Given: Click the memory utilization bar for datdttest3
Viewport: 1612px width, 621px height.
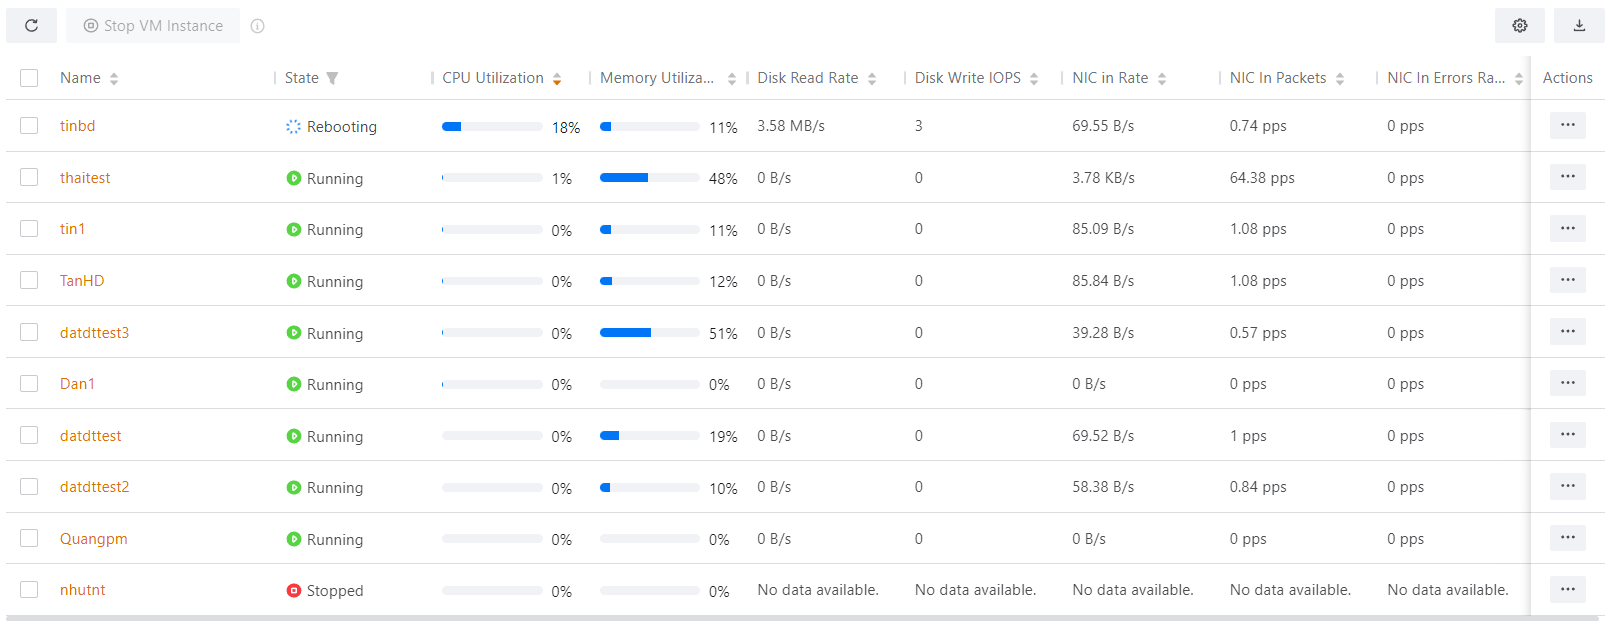Looking at the screenshot, I should [x=649, y=333].
